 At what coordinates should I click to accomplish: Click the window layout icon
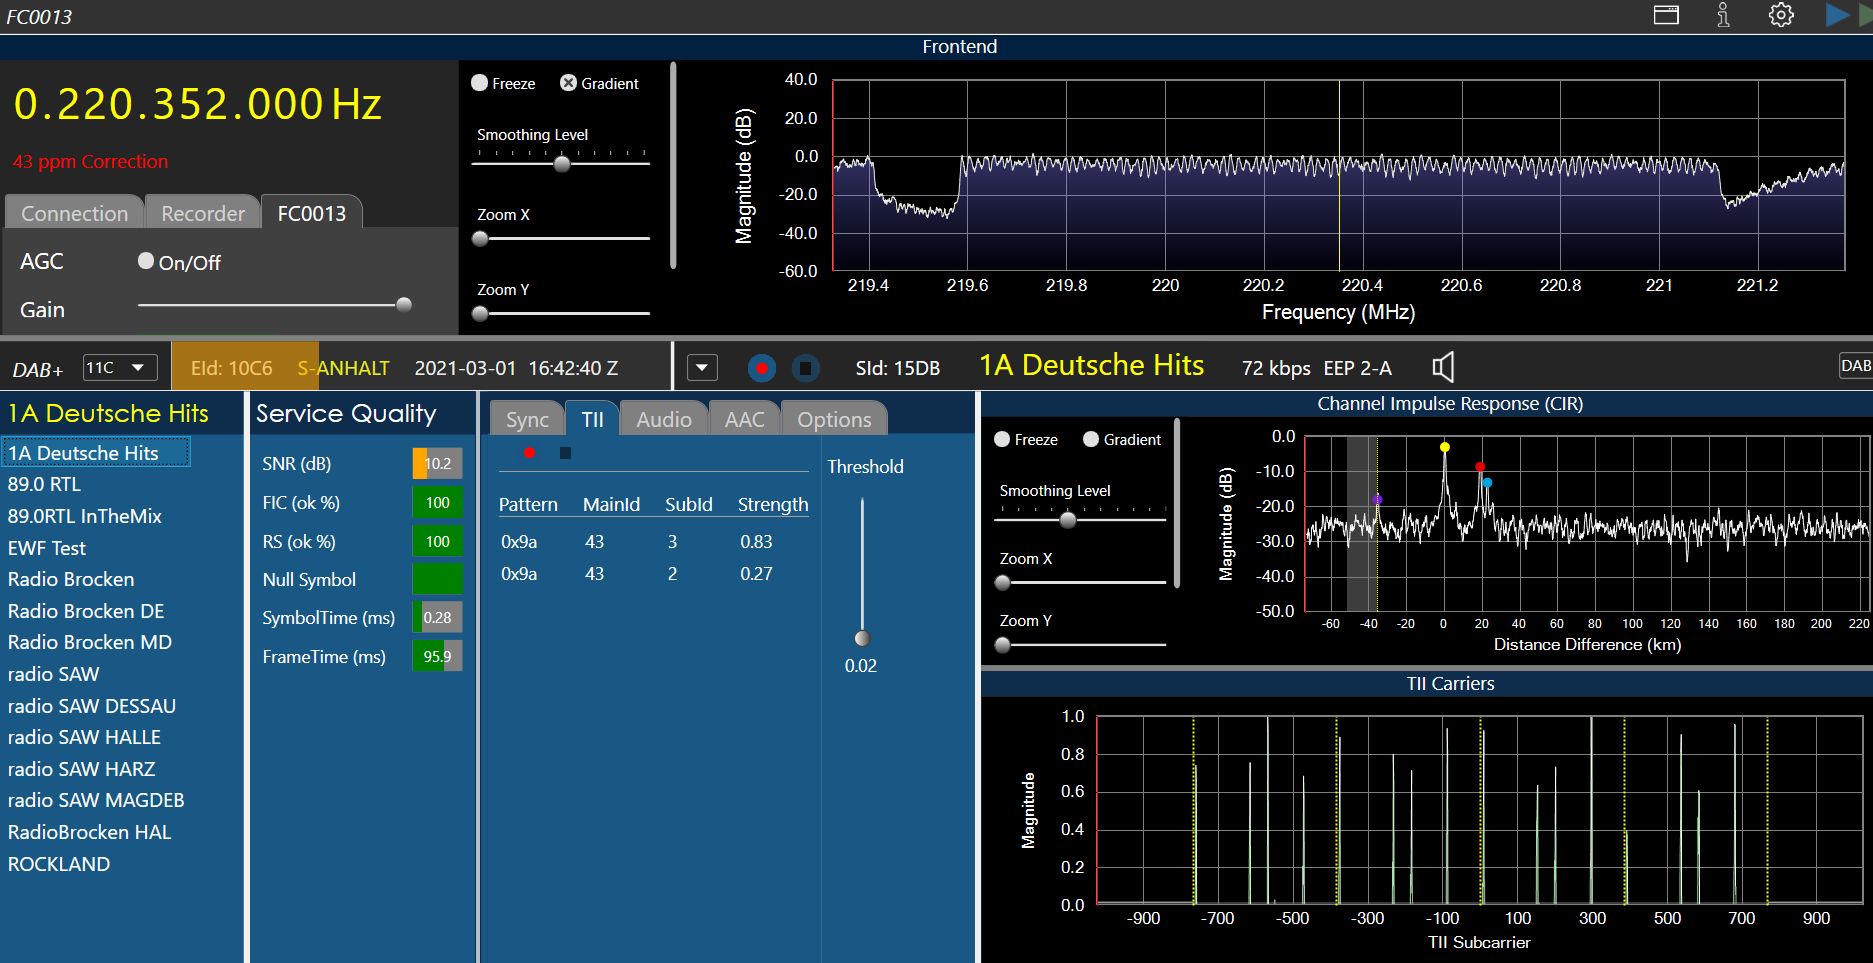pos(1666,15)
